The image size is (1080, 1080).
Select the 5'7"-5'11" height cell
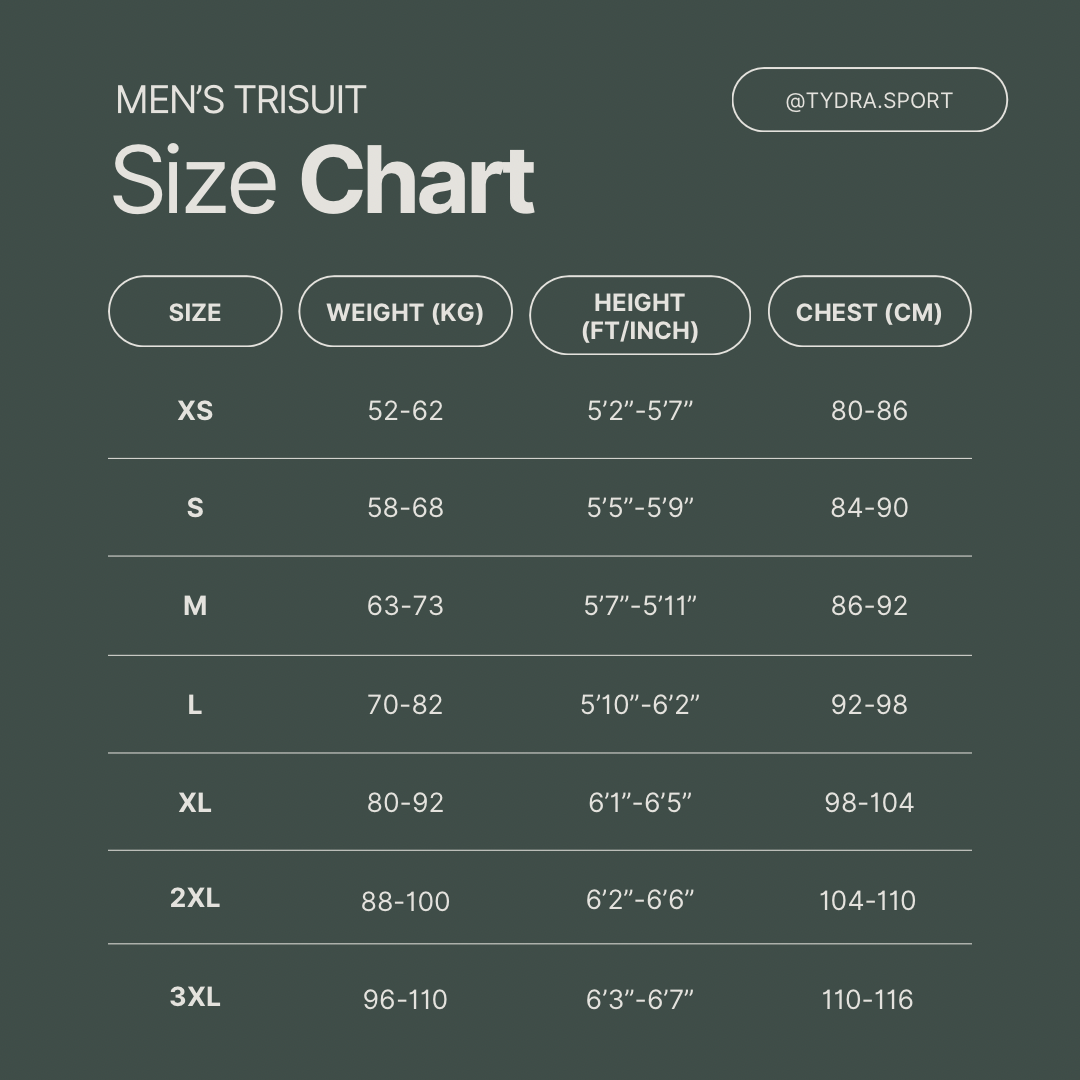pos(640,605)
